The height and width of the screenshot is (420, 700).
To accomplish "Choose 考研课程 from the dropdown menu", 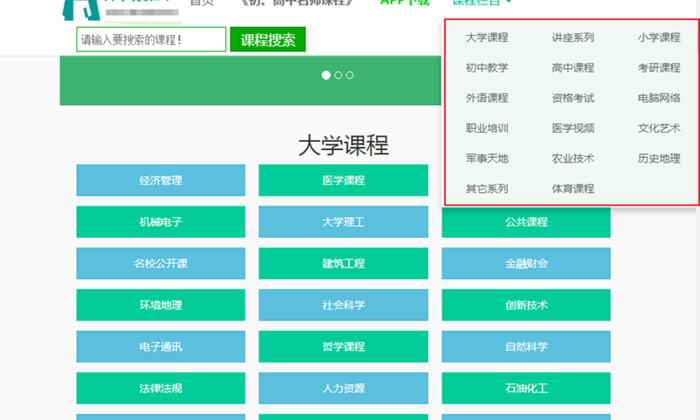I will click(x=659, y=68).
